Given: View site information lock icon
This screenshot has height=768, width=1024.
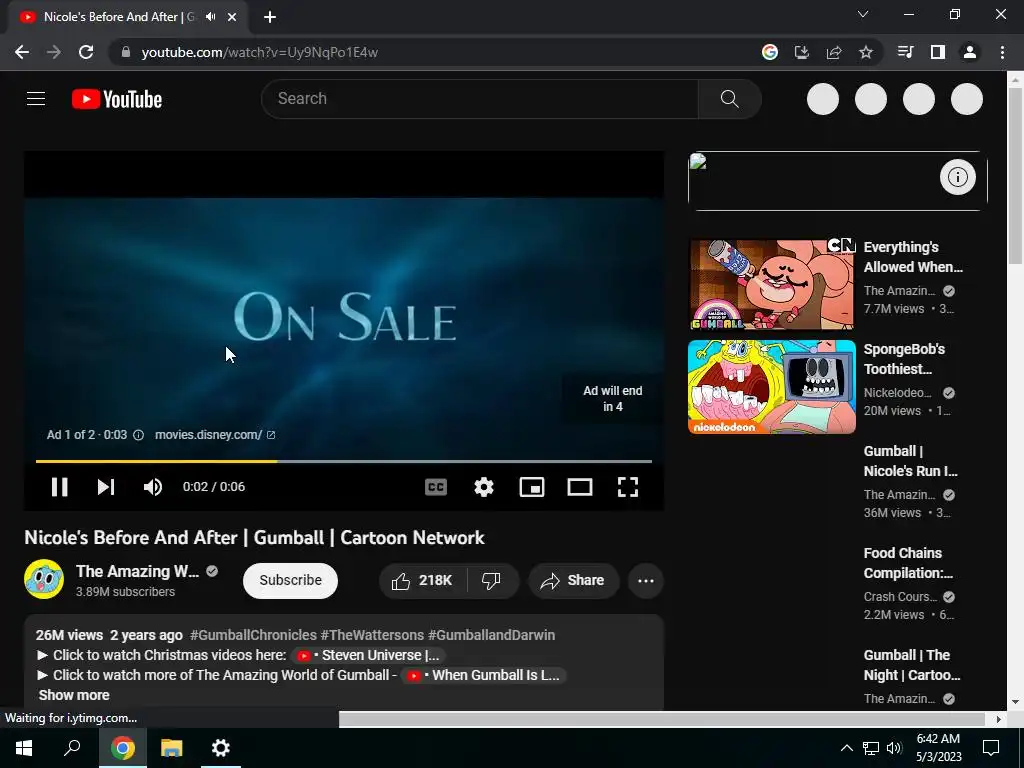Looking at the screenshot, I should point(126,52).
